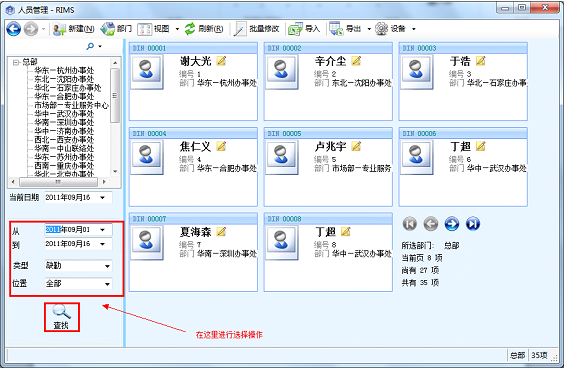
Task: Edit 谢大光 via the pencil icon
Action: (221, 61)
